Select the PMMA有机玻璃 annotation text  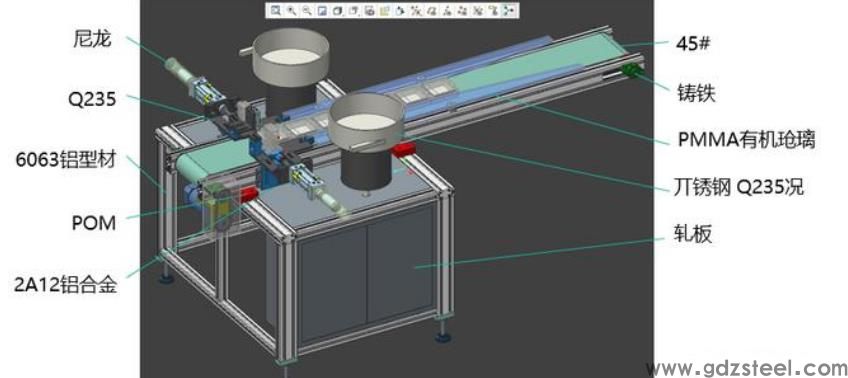[746, 140]
